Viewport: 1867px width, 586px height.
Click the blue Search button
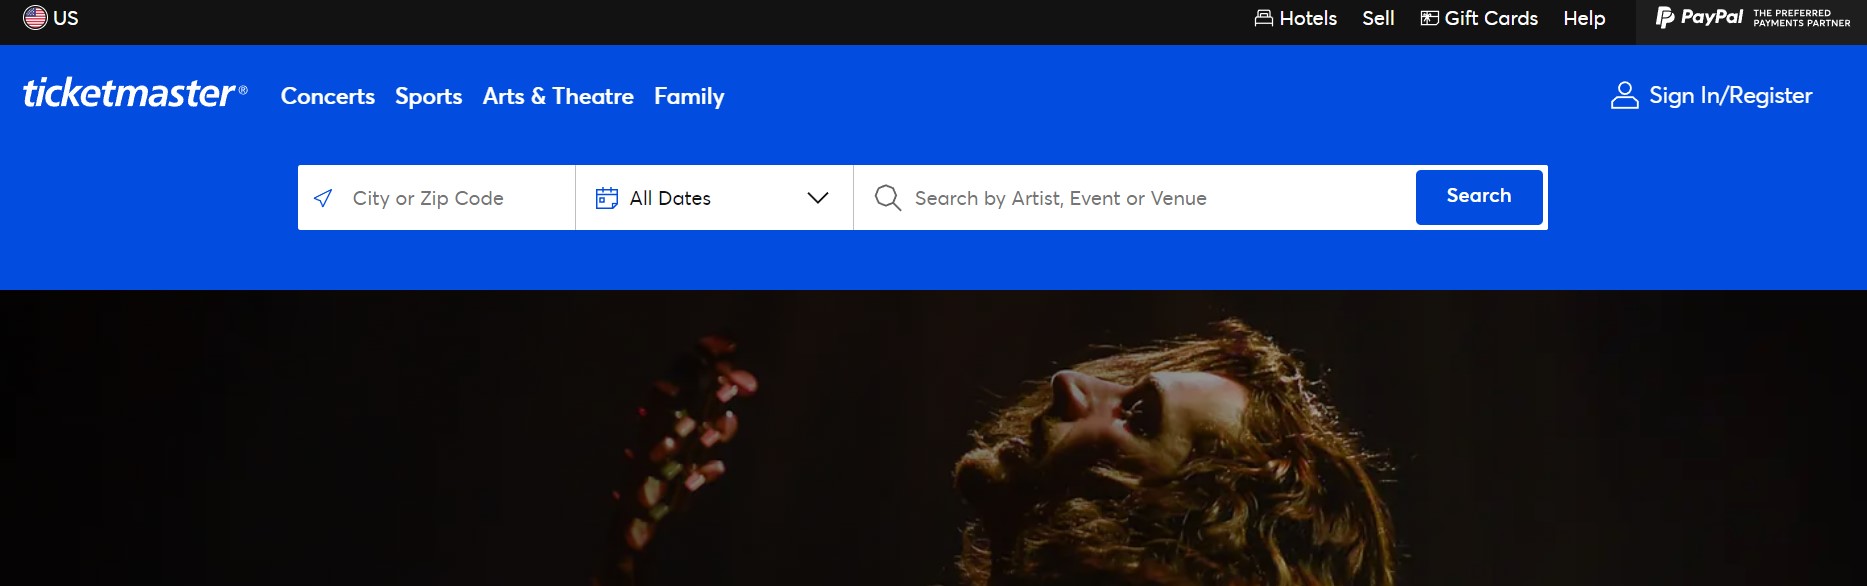(x=1478, y=197)
